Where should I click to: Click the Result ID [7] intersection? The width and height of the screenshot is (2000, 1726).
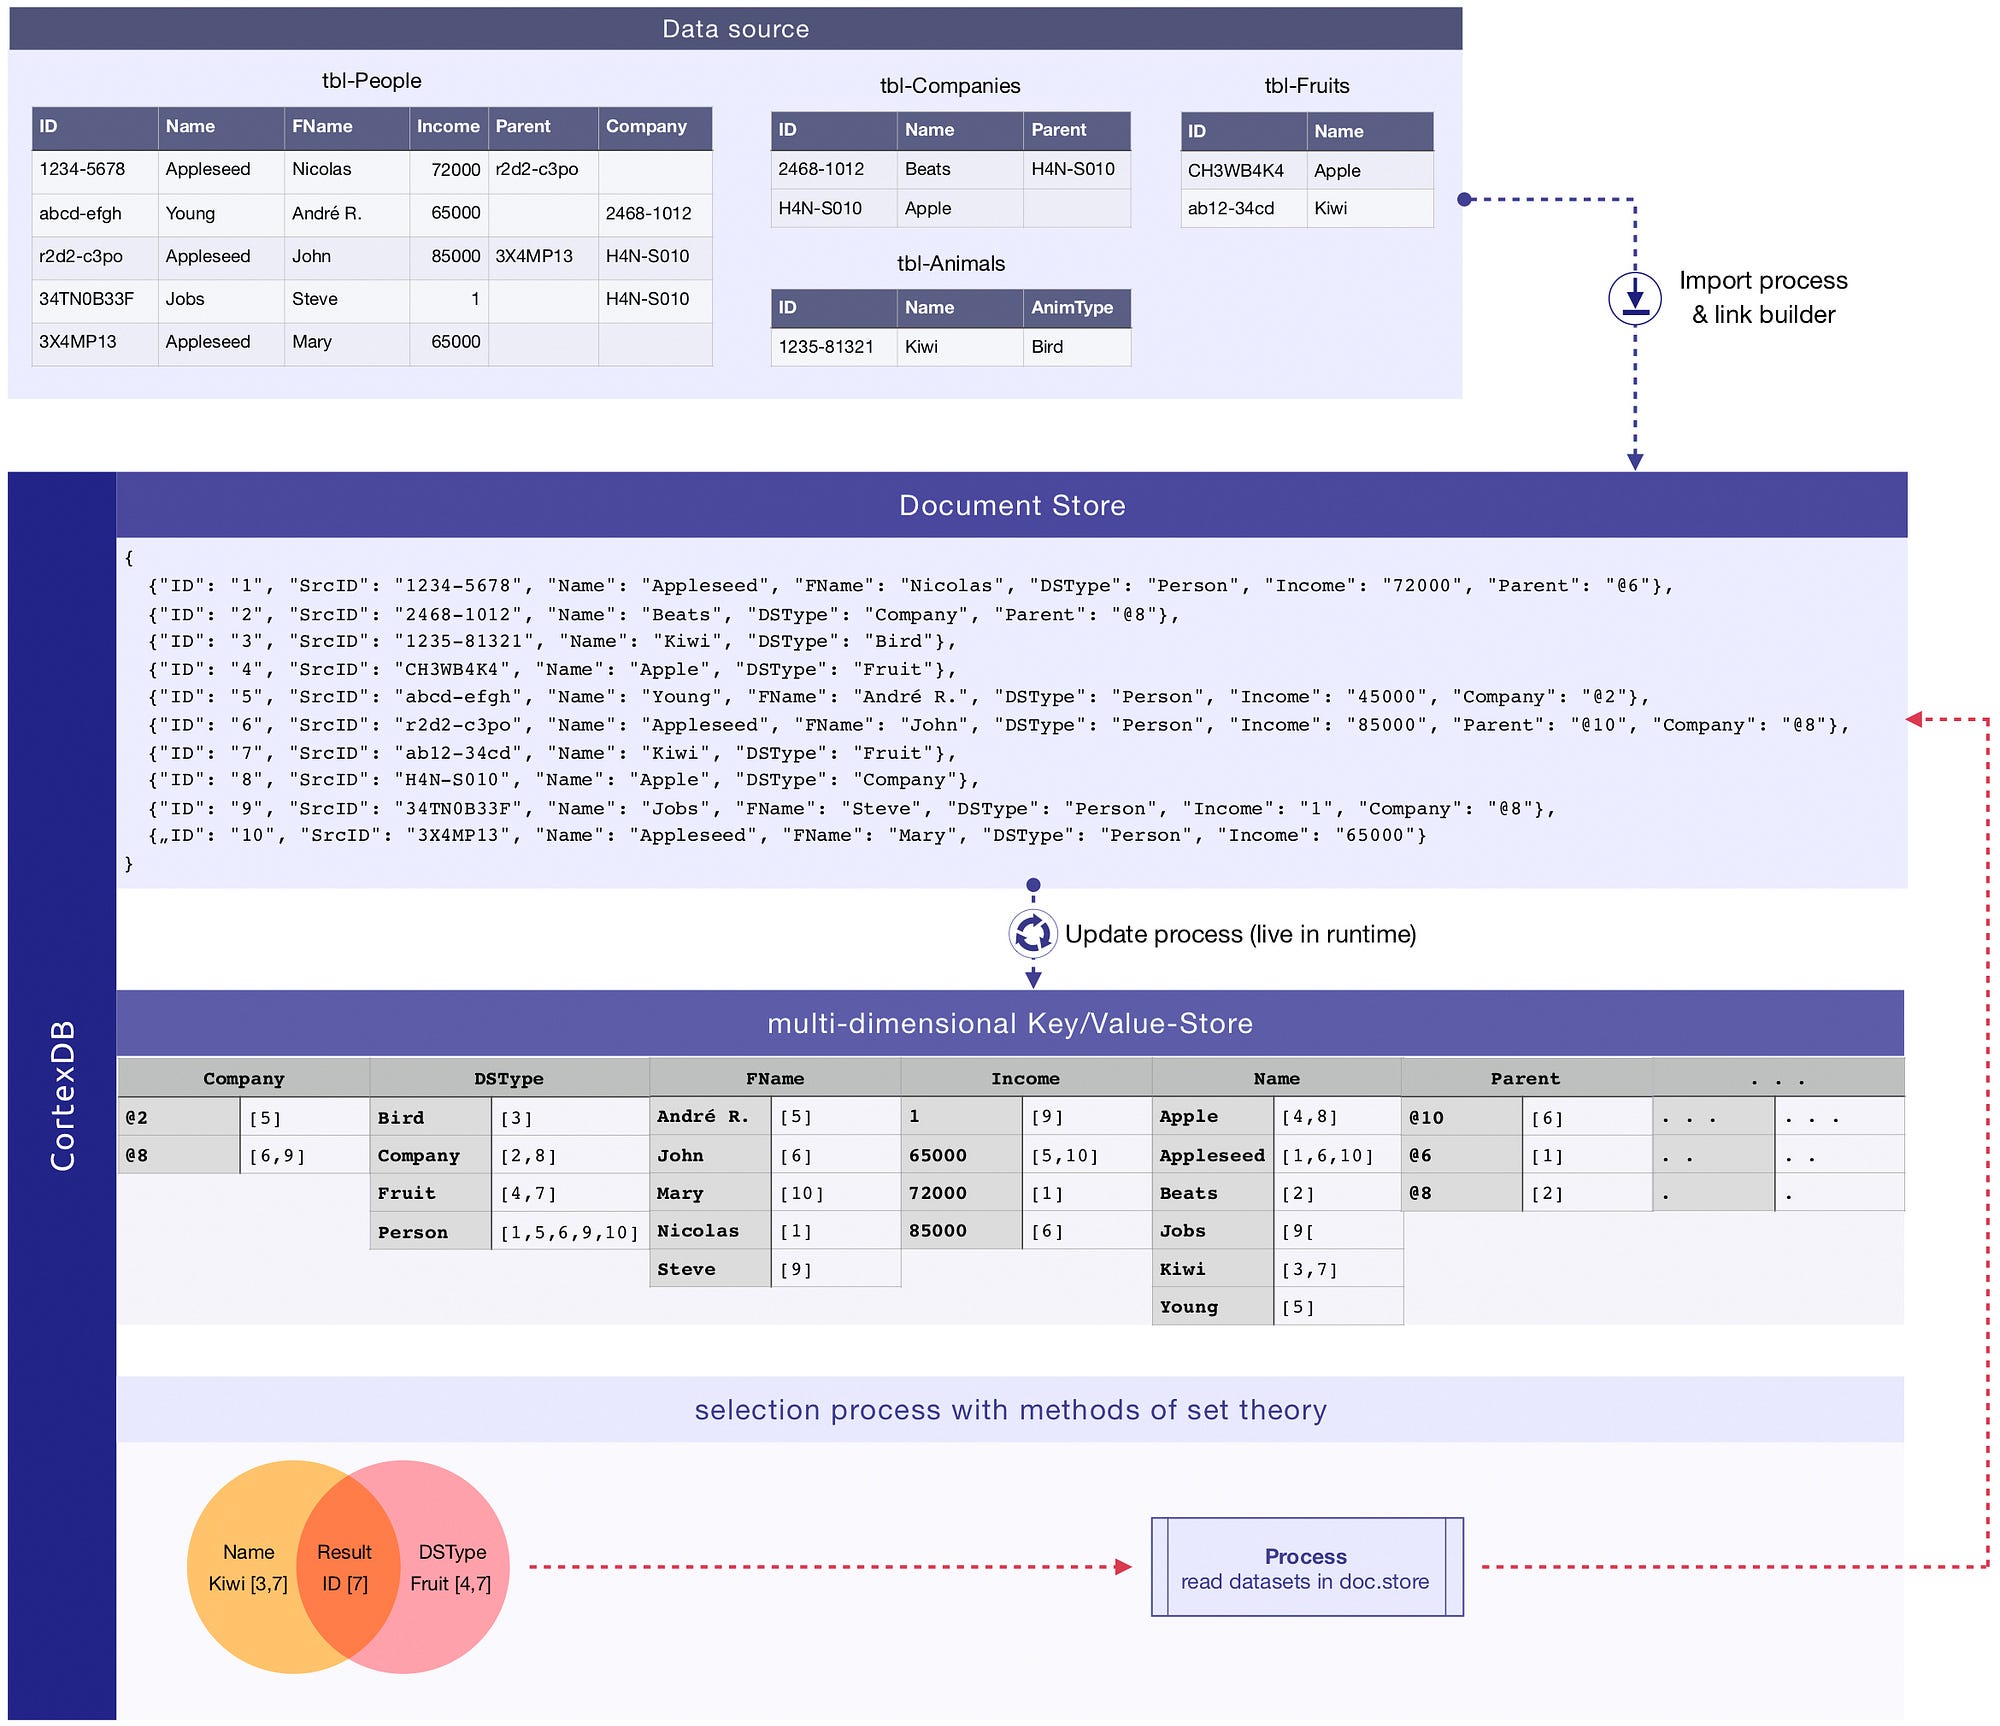click(345, 1567)
